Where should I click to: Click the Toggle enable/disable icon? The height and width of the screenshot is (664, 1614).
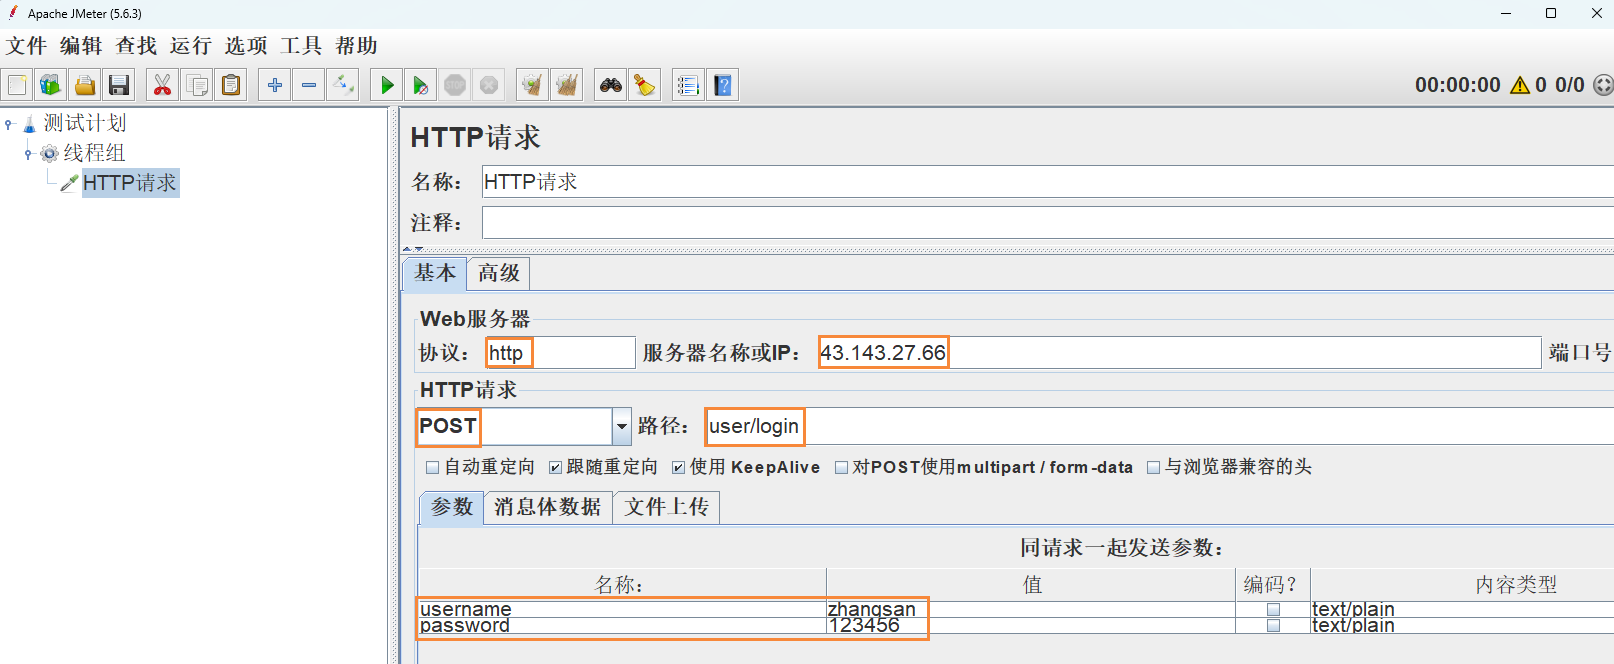coord(343,85)
